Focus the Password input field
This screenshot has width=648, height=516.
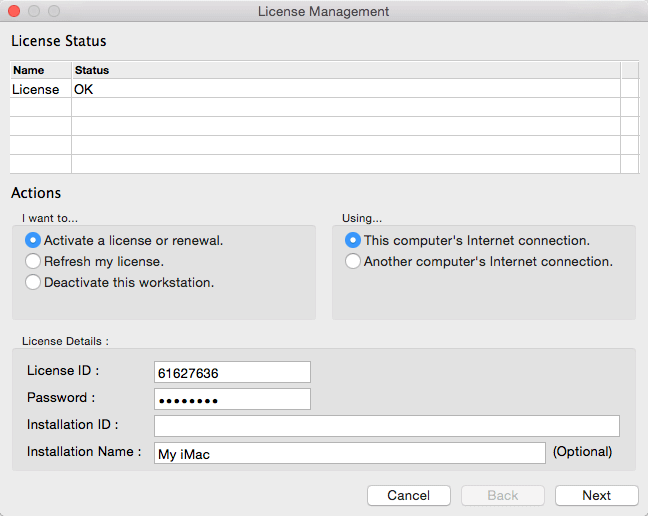(232, 399)
